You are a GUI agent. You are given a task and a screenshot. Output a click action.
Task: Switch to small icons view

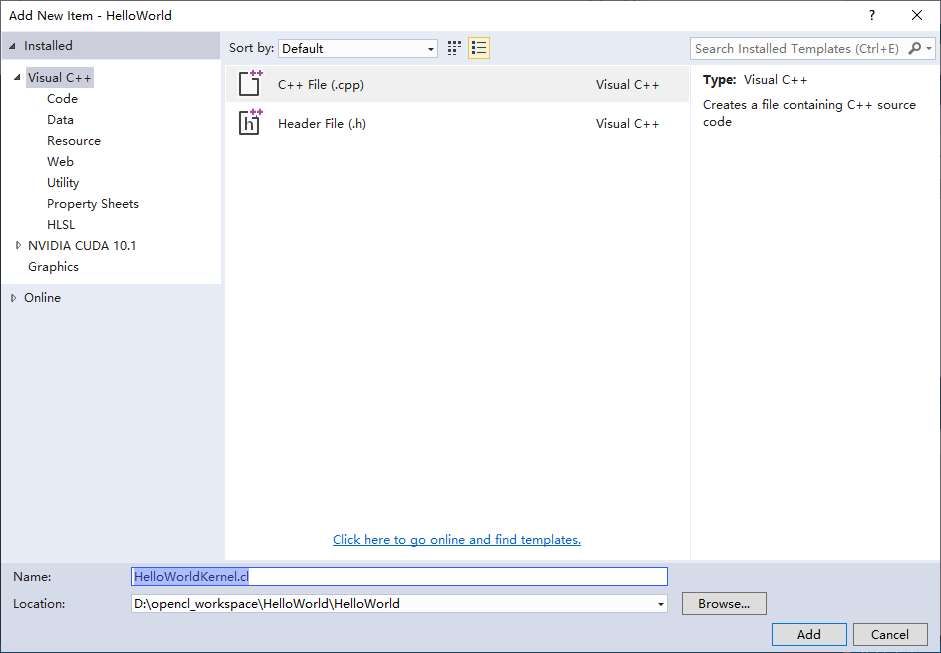point(454,47)
